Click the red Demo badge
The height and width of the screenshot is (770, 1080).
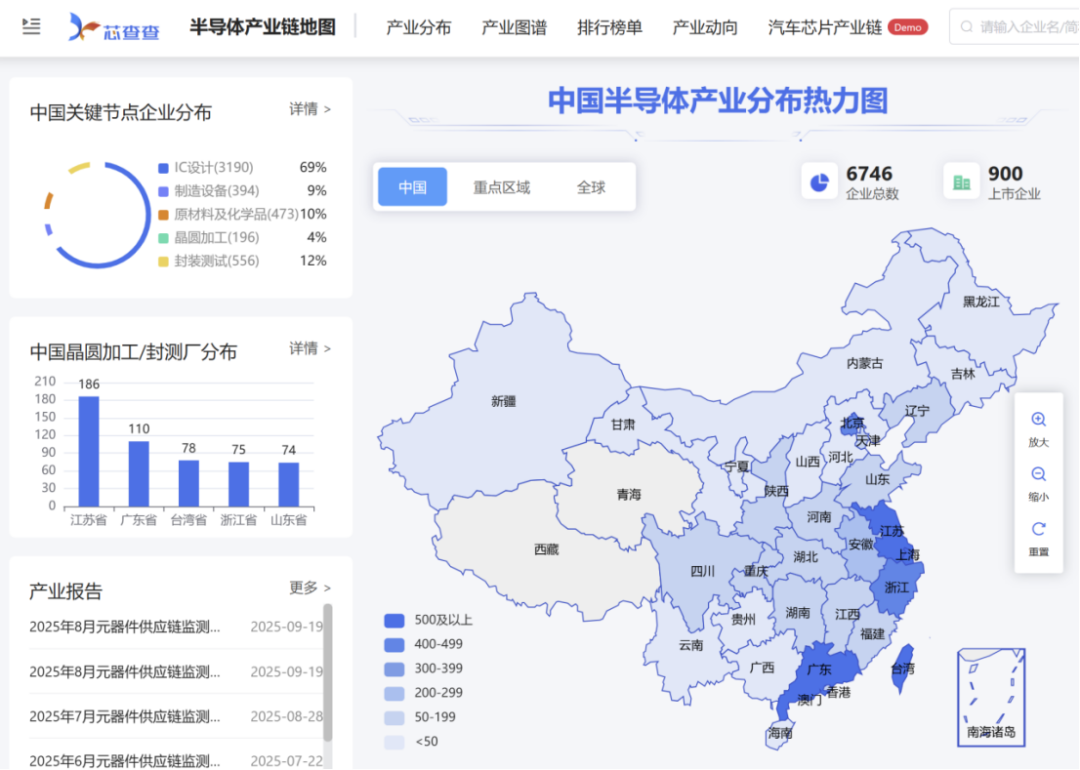tap(908, 28)
